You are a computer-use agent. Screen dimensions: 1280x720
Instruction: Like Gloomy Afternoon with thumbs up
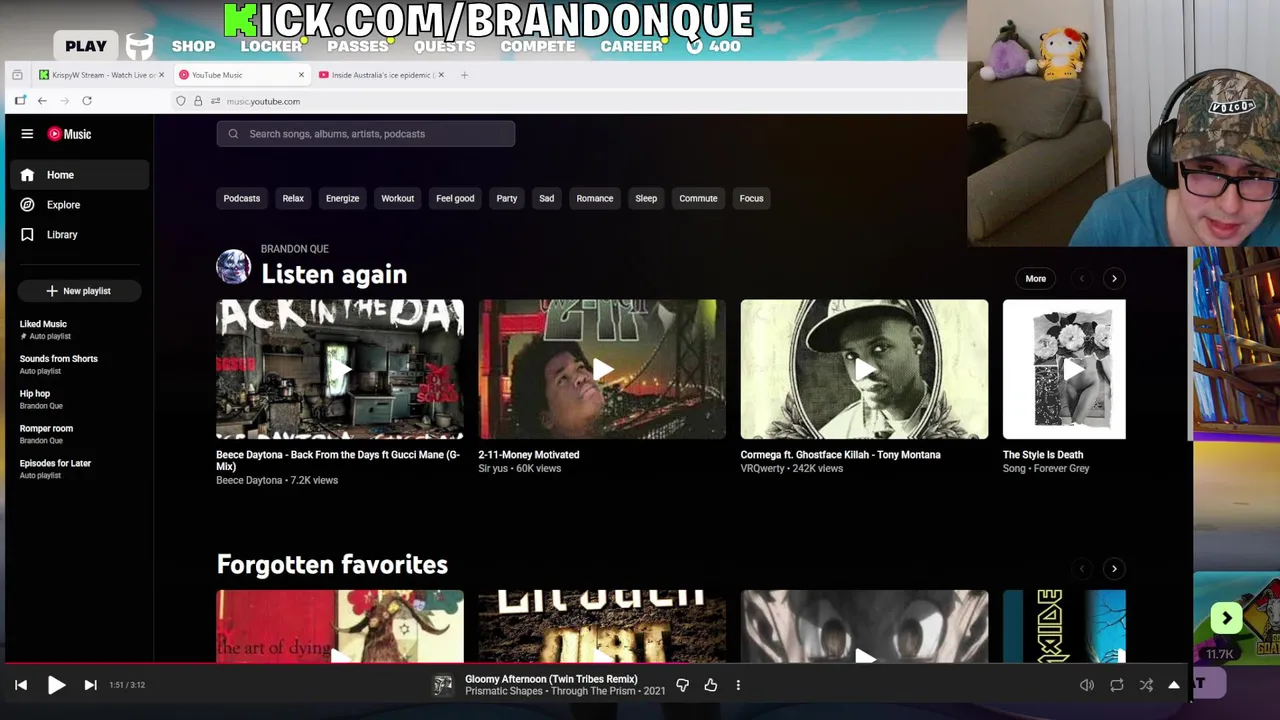coord(711,685)
